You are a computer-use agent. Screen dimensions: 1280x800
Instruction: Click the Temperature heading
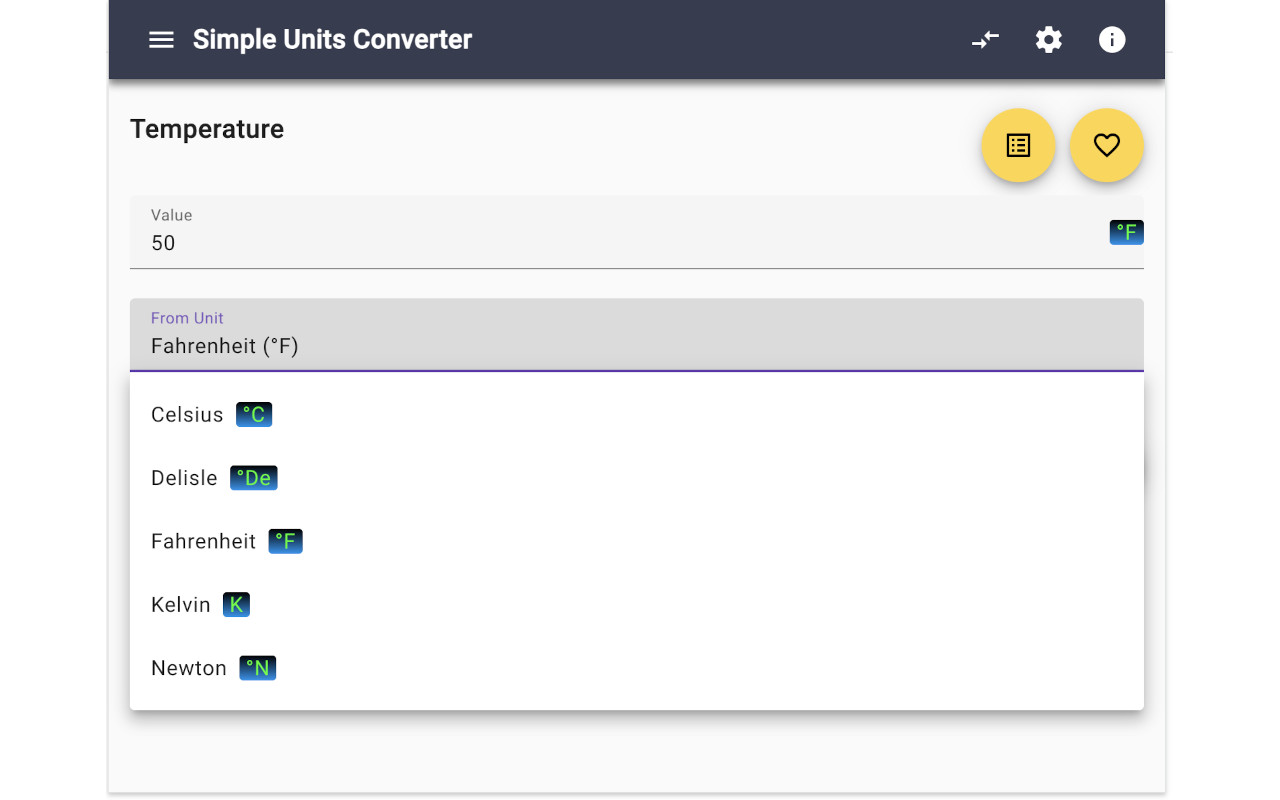pos(206,129)
